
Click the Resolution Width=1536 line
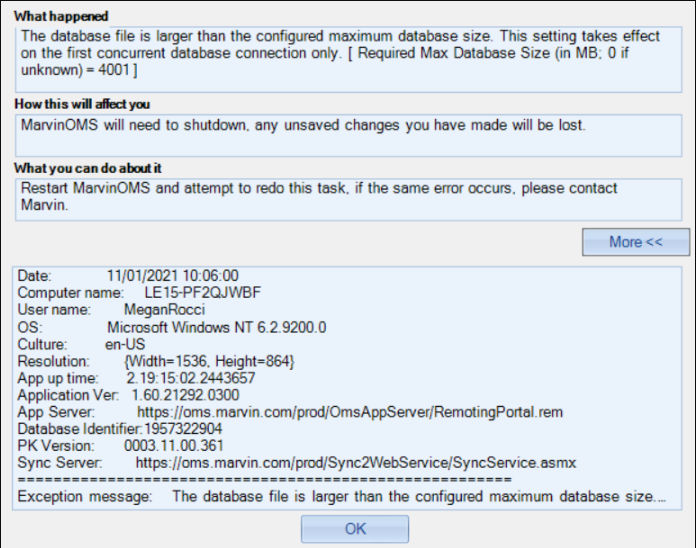pos(156,361)
